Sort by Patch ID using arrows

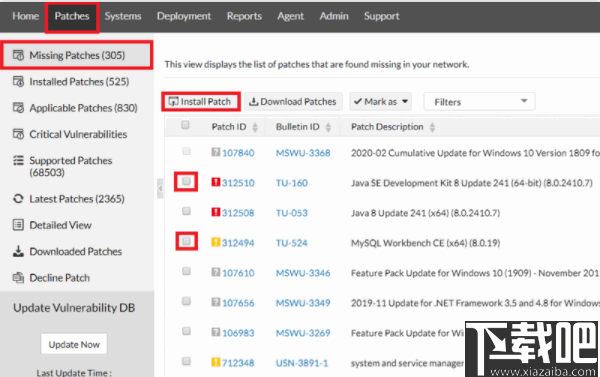(255, 127)
